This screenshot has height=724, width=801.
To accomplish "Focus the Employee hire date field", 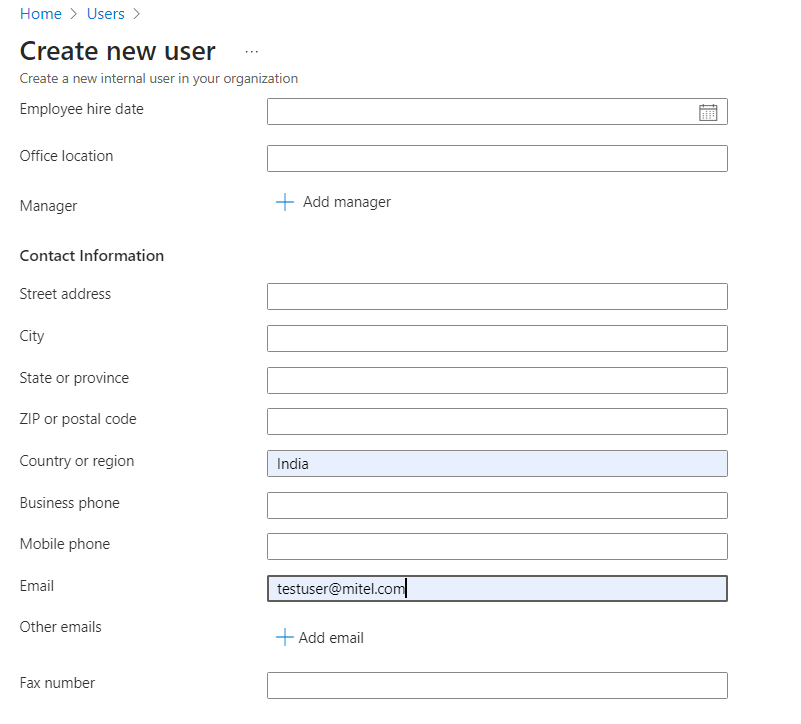I will coord(480,112).
